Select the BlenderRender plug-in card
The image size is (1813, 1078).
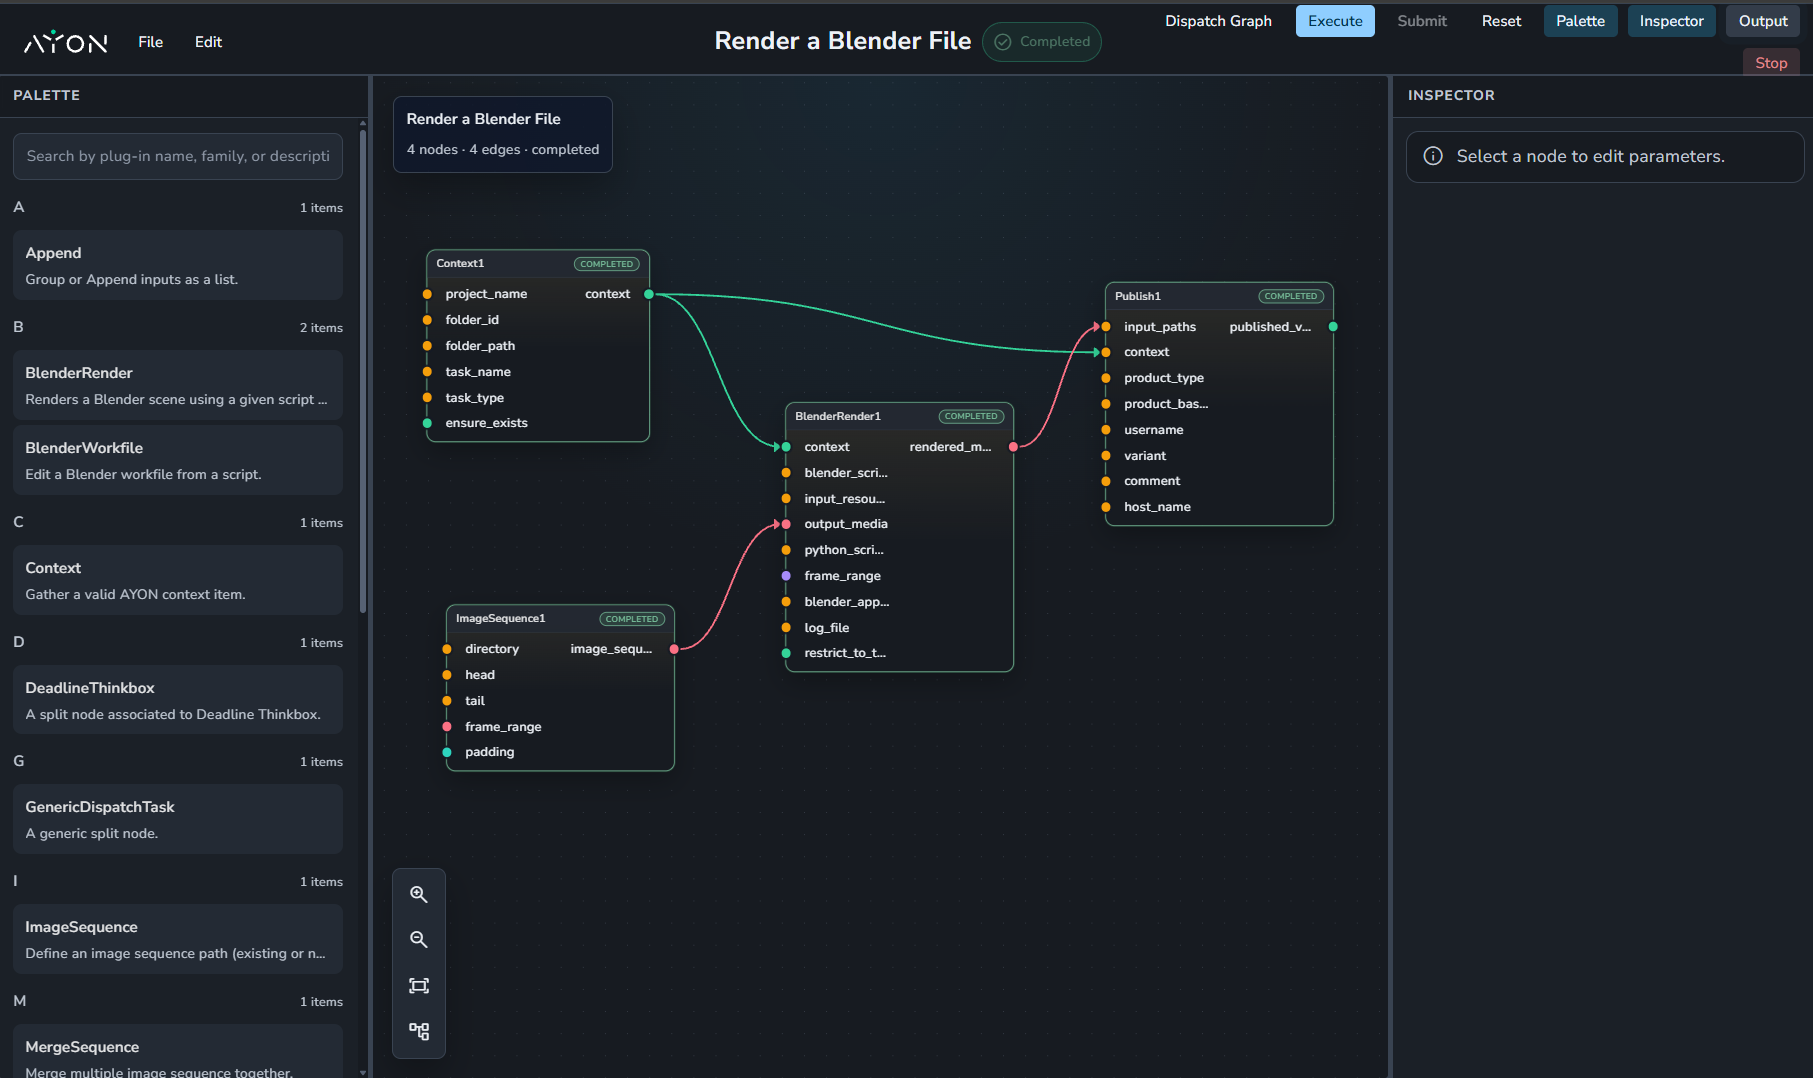click(178, 385)
